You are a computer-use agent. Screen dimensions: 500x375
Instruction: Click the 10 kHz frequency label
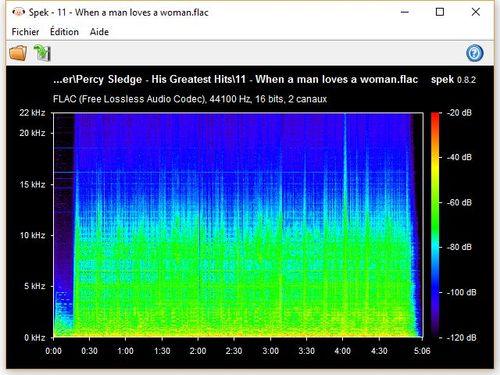(x=32, y=235)
